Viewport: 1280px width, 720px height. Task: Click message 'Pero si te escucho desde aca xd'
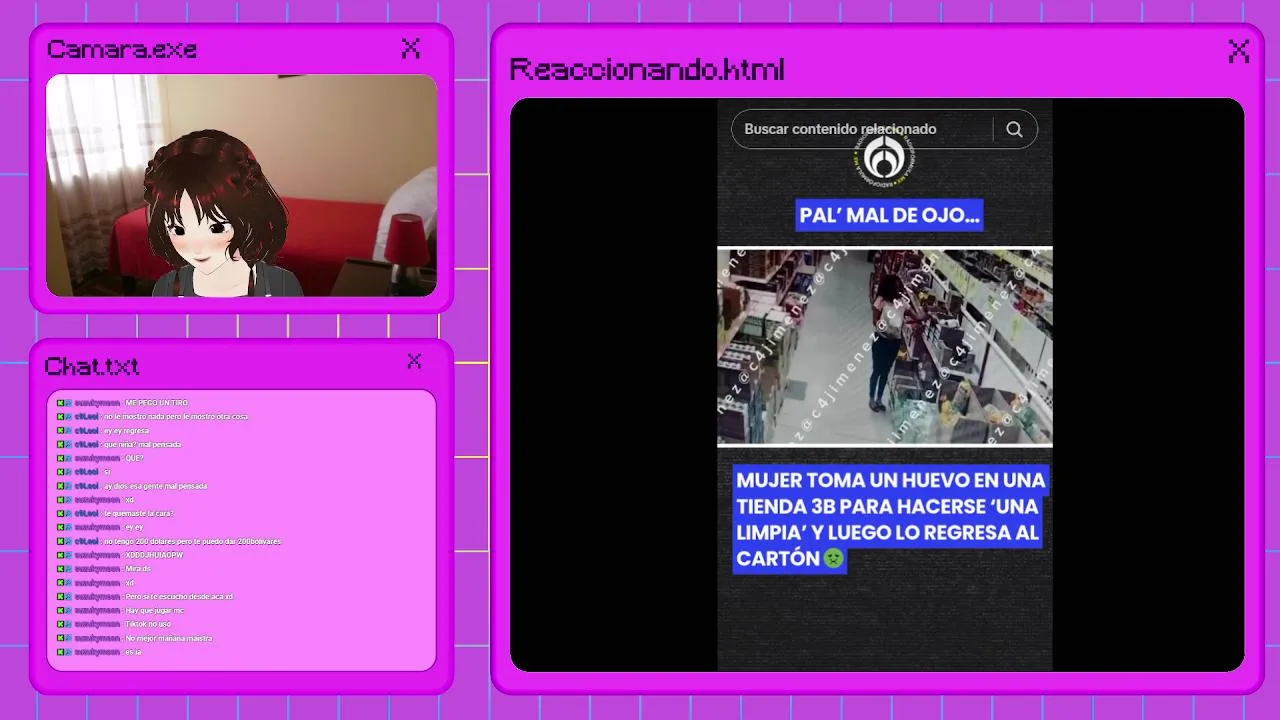pyautogui.click(x=179, y=596)
